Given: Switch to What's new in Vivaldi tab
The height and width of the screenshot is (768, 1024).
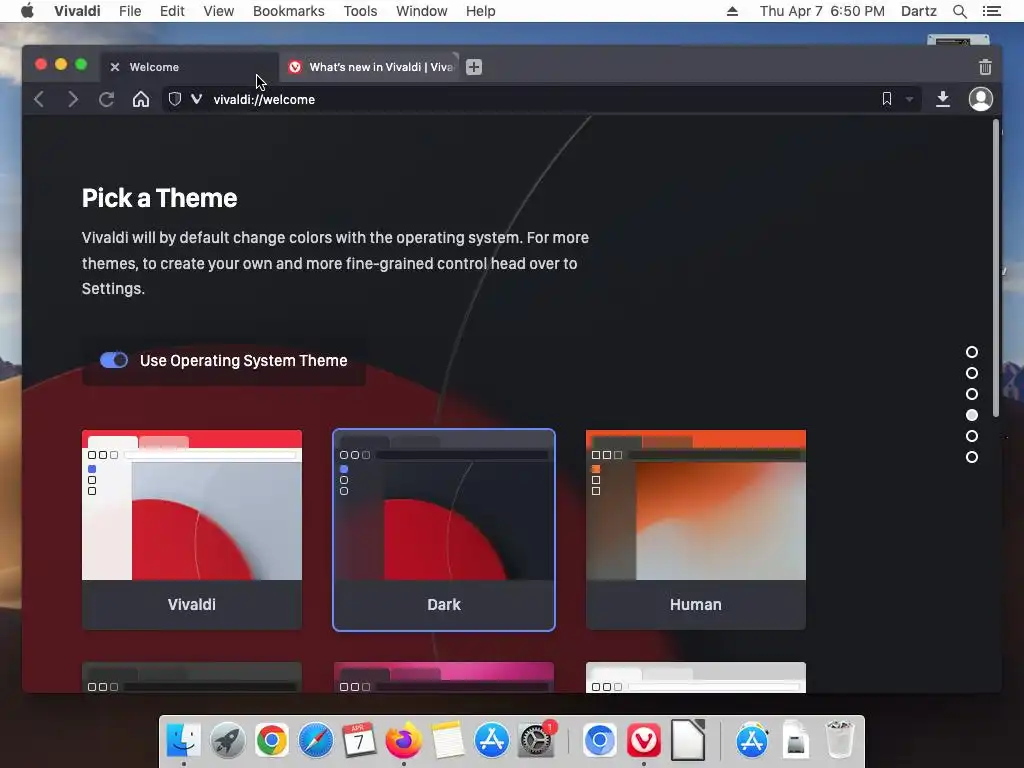Looking at the screenshot, I should pyautogui.click(x=370, y=67).
